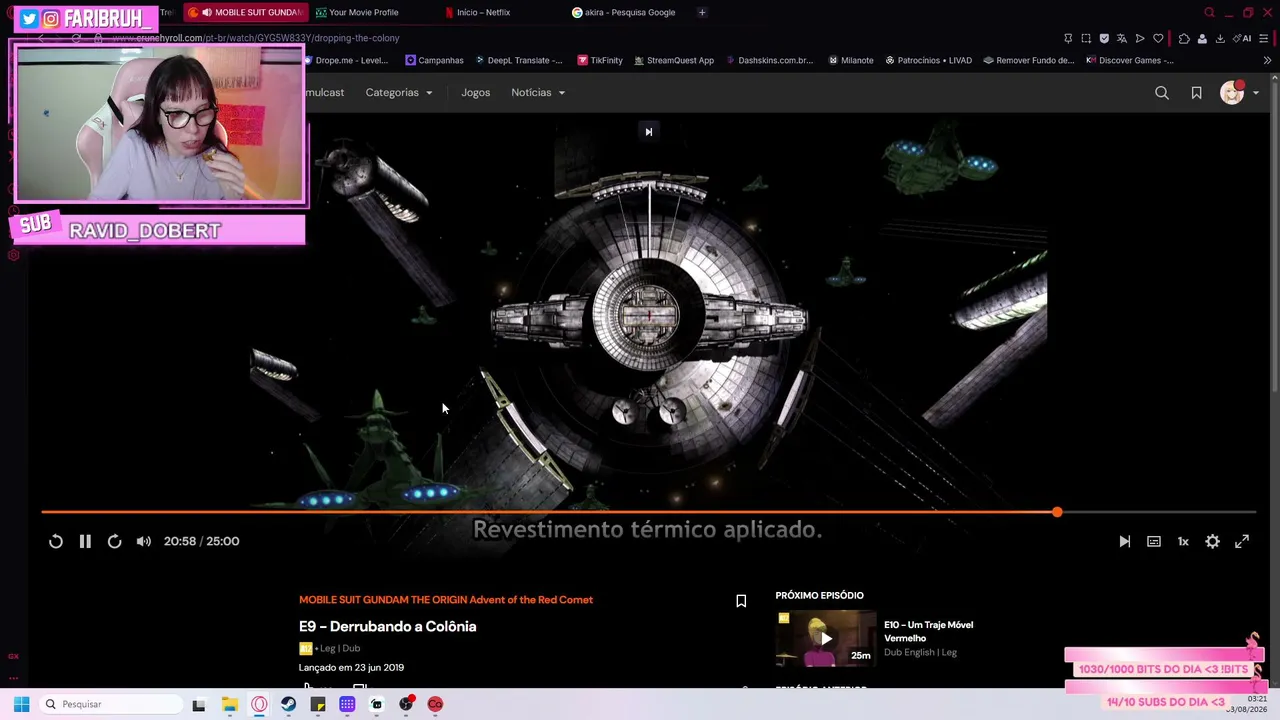Open the browser AI assistant button
1280x720 pixels.
(x=1243, y=38)
